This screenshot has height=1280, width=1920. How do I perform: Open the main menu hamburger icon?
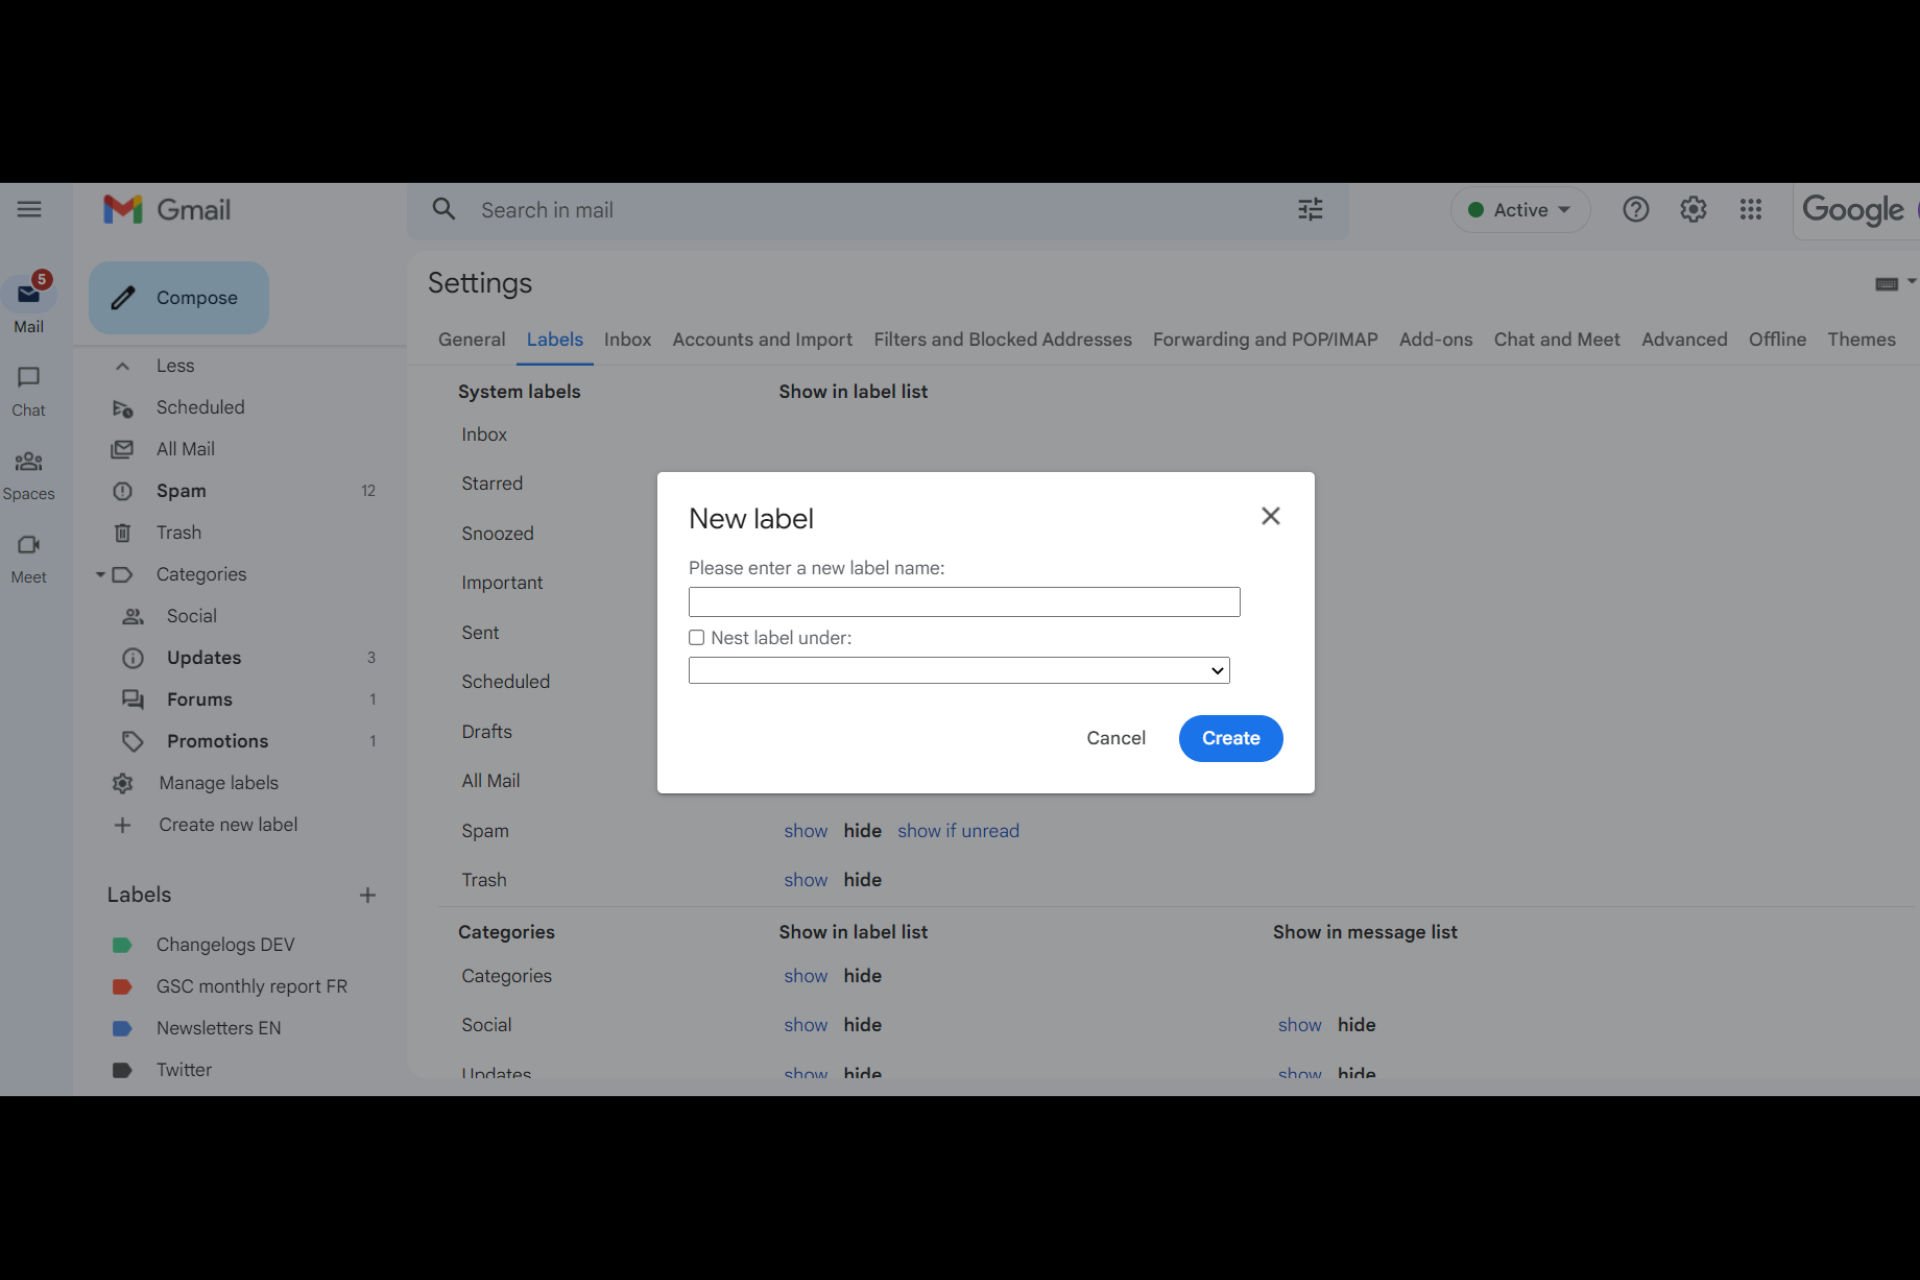coord(29,209)
